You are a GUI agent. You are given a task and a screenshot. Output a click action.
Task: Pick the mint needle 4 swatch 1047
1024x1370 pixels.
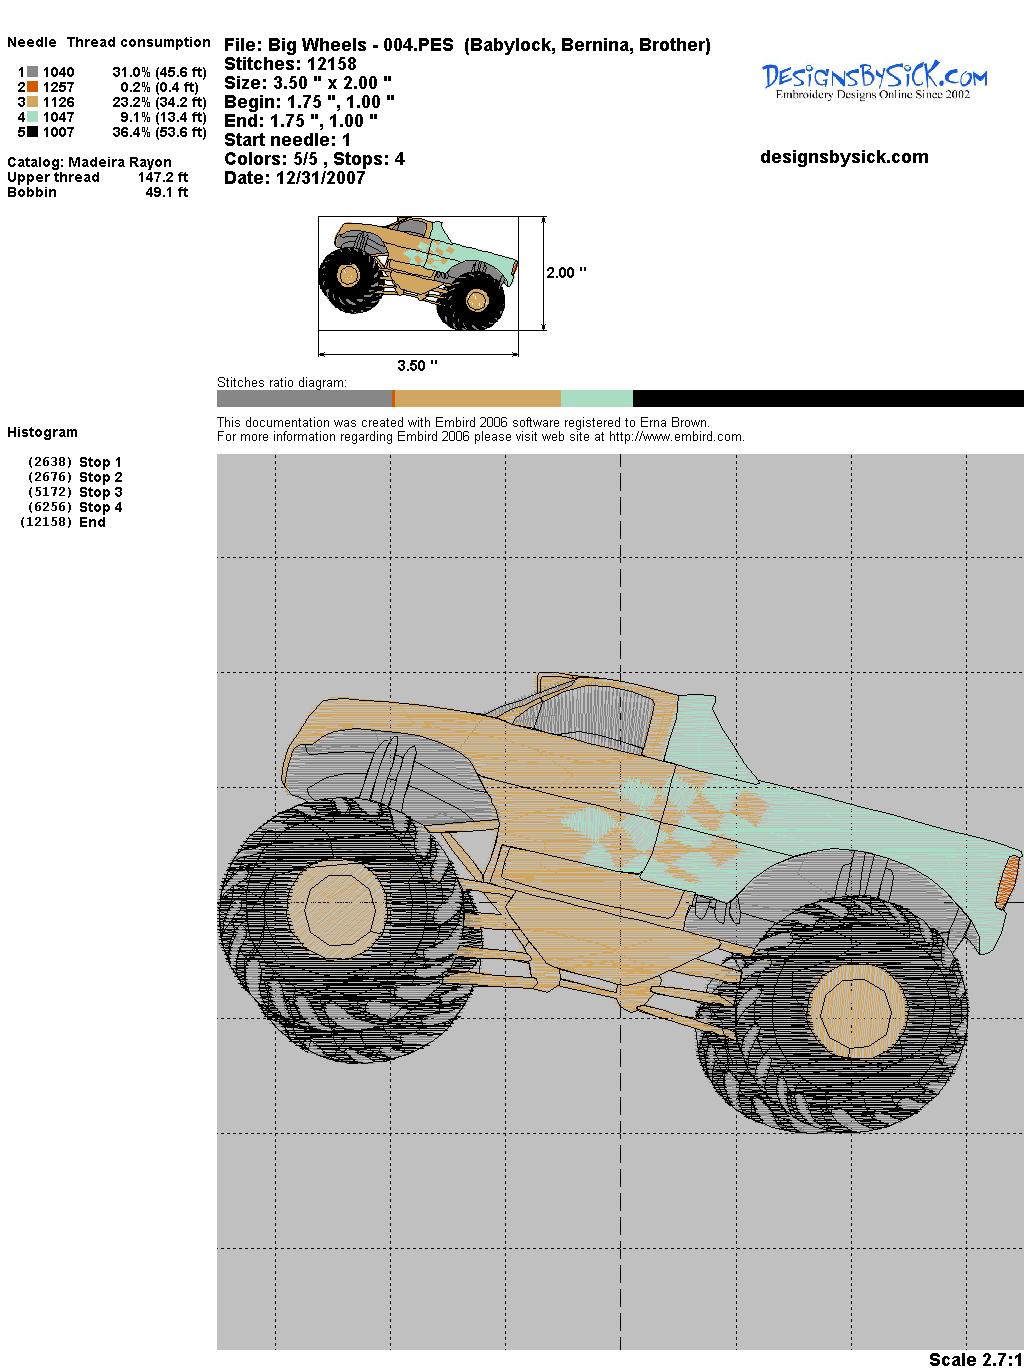33,117
